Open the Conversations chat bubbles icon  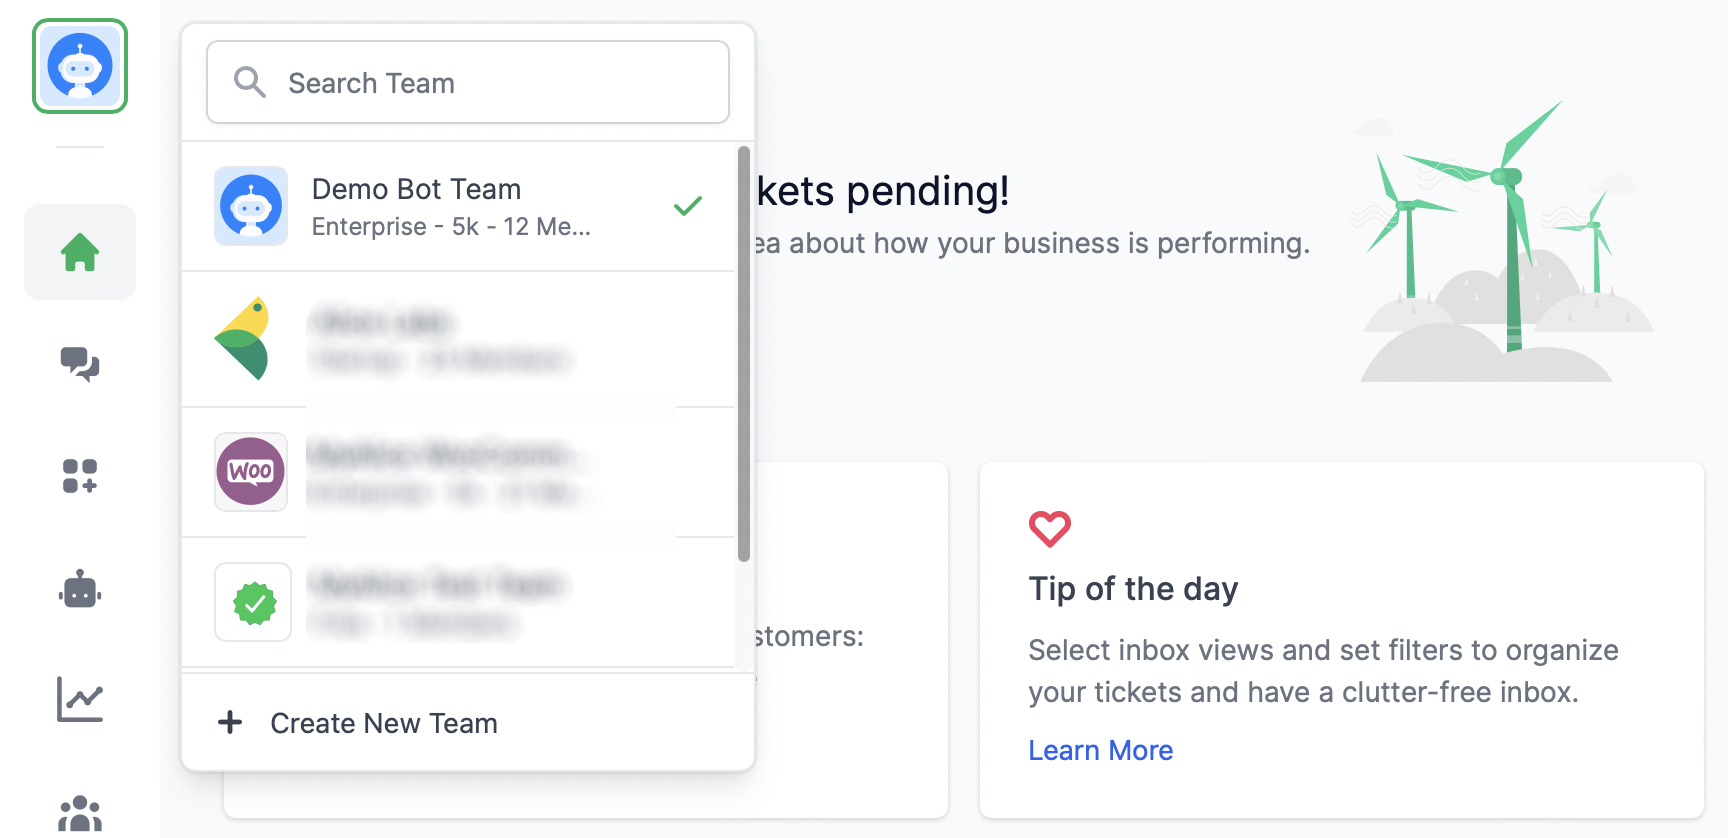80,364
